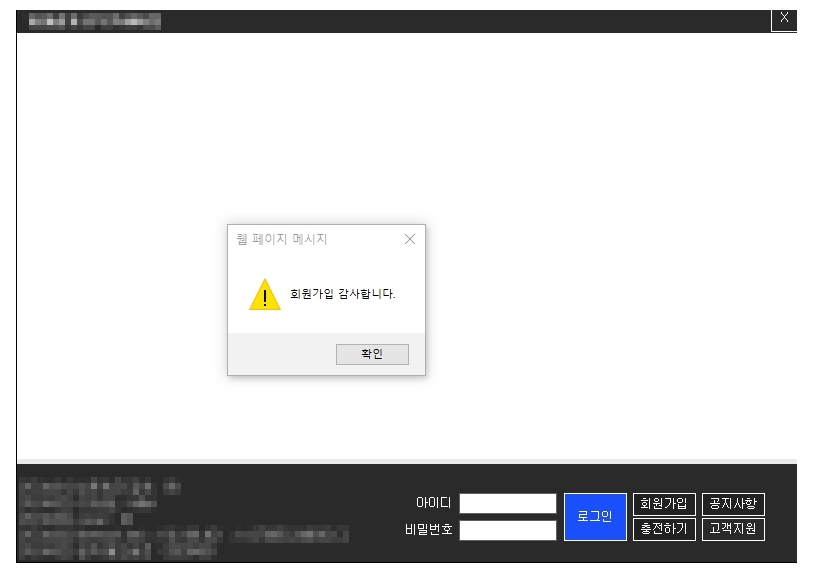Open the 회원가입 sign-up button
817x577 pixels.
click(664, 504)
